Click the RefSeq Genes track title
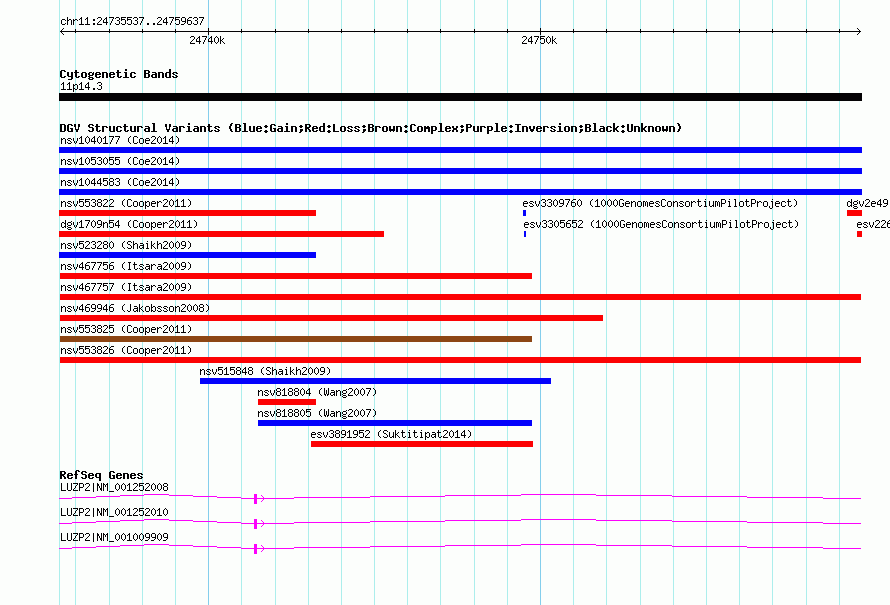Image resolution: width=890 pixels, height=605 pixels. 101,475
